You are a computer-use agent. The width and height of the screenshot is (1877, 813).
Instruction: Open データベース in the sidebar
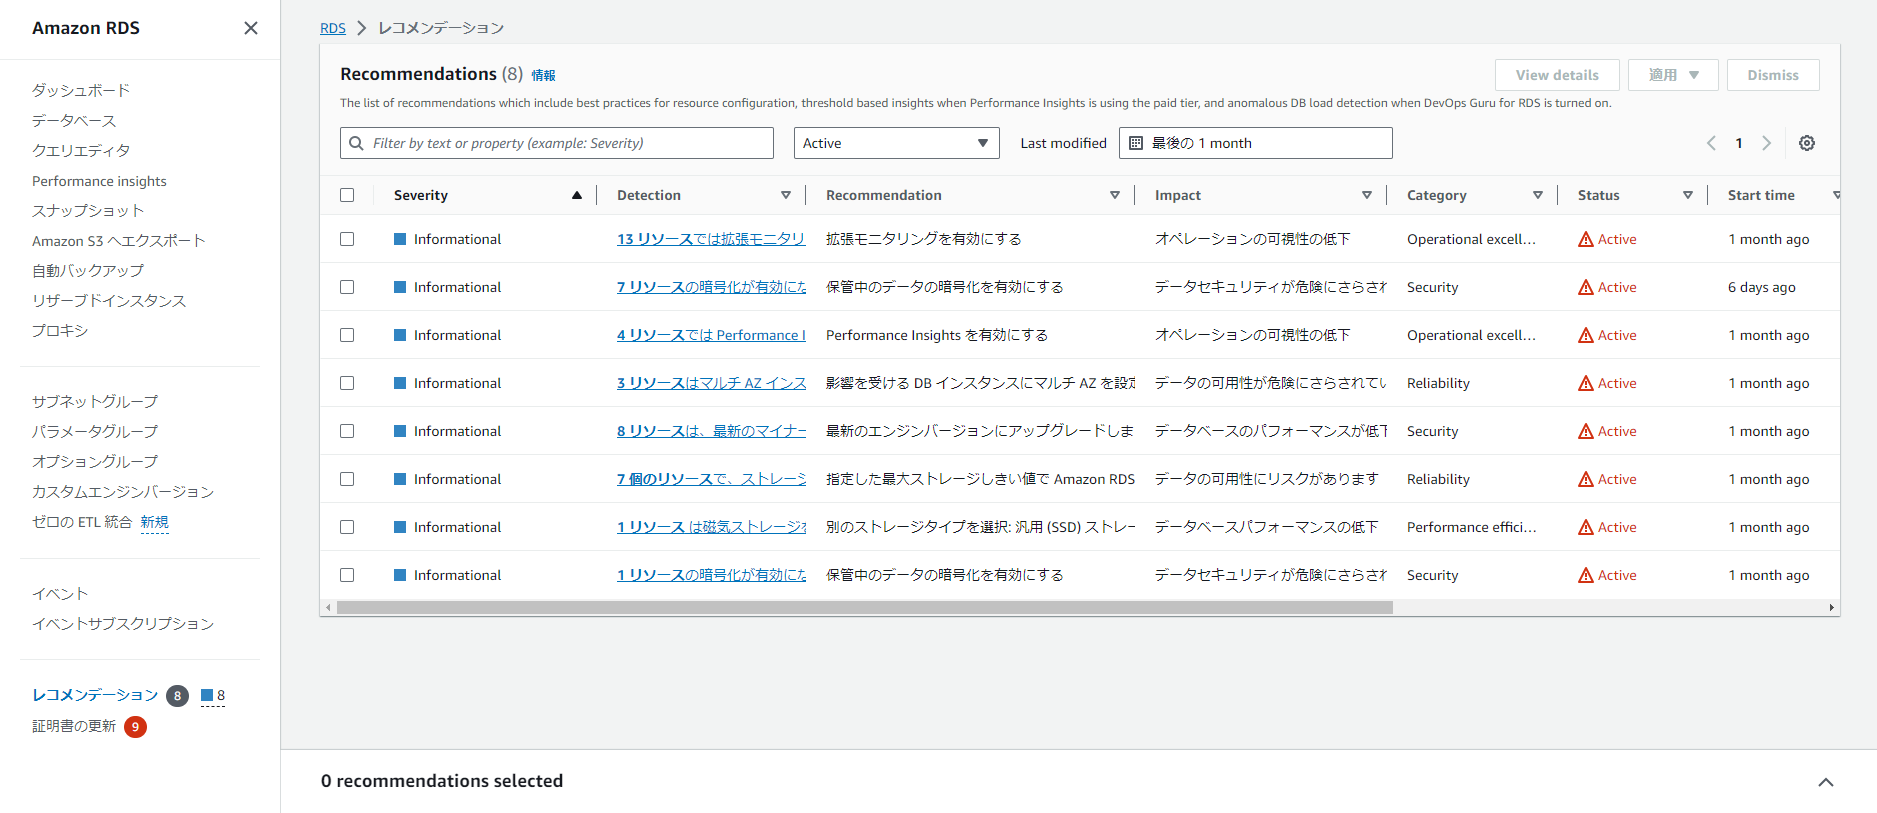(74, 120)
